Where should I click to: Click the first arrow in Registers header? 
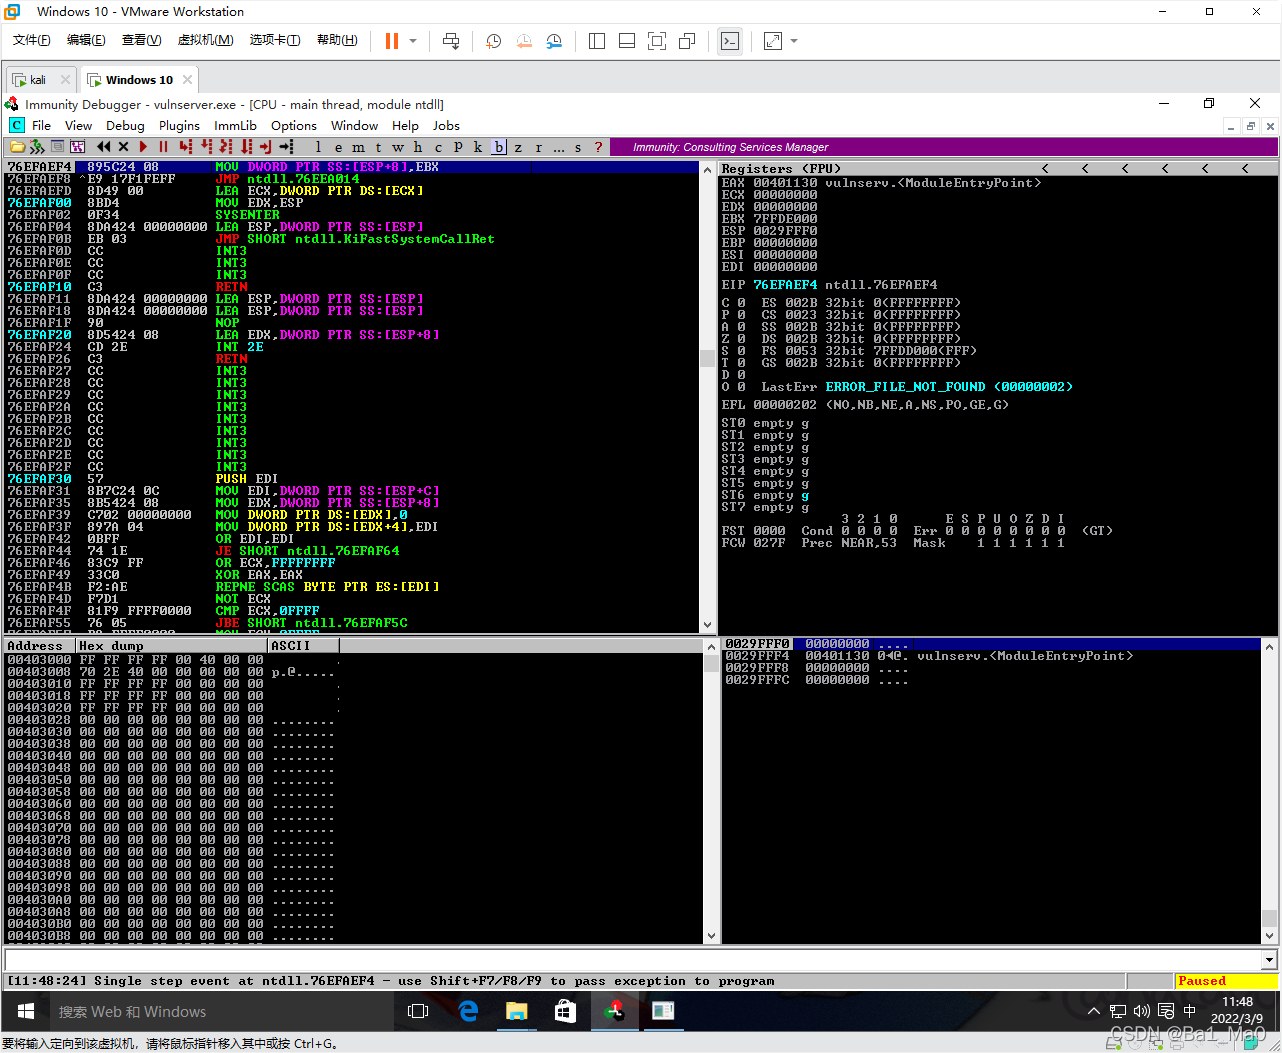1045,168
